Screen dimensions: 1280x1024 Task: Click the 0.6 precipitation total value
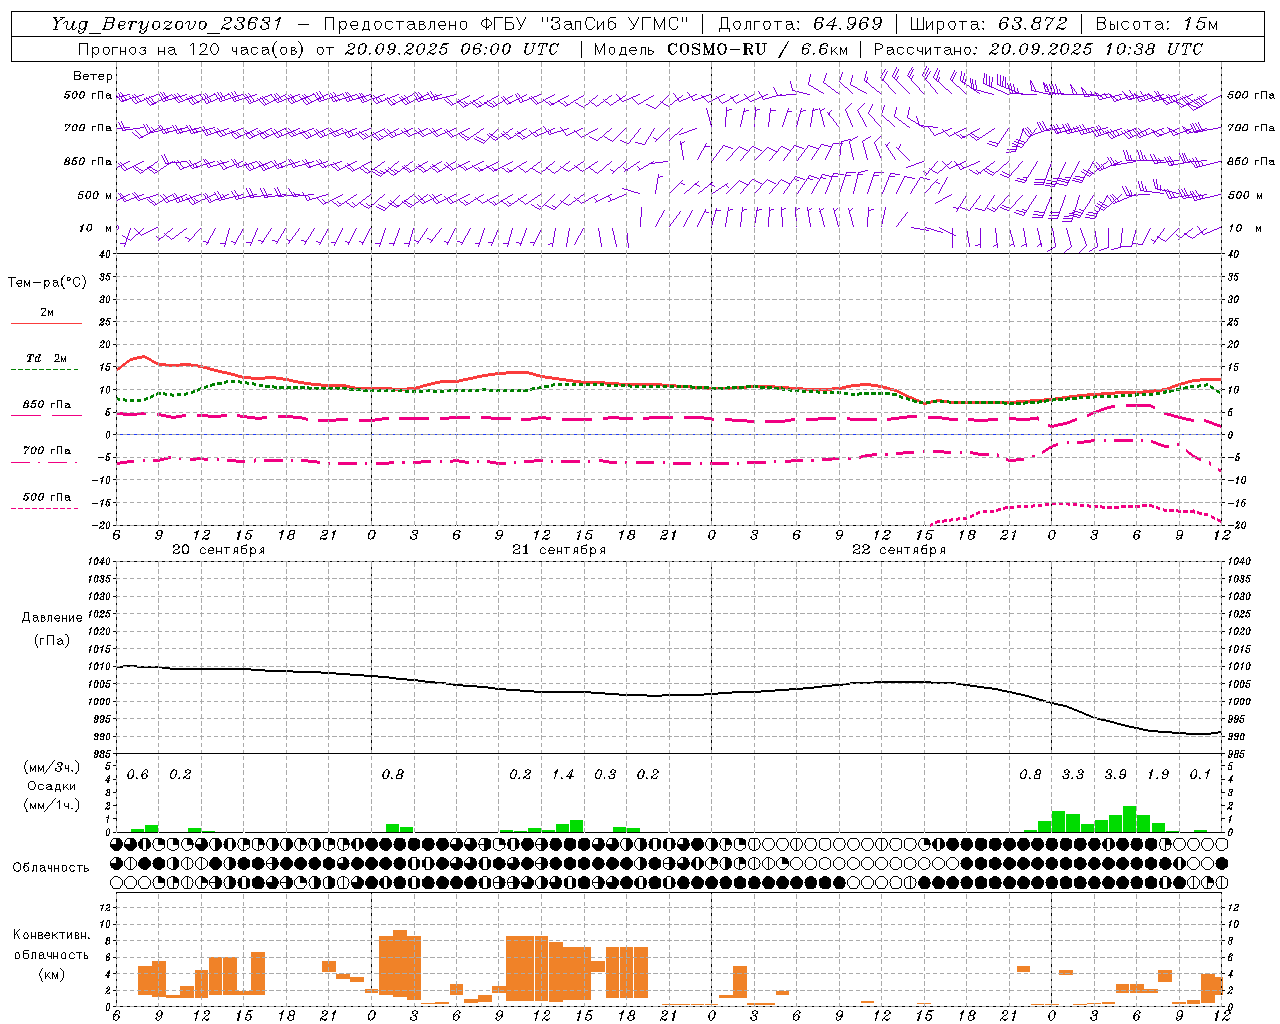point(138,775)
